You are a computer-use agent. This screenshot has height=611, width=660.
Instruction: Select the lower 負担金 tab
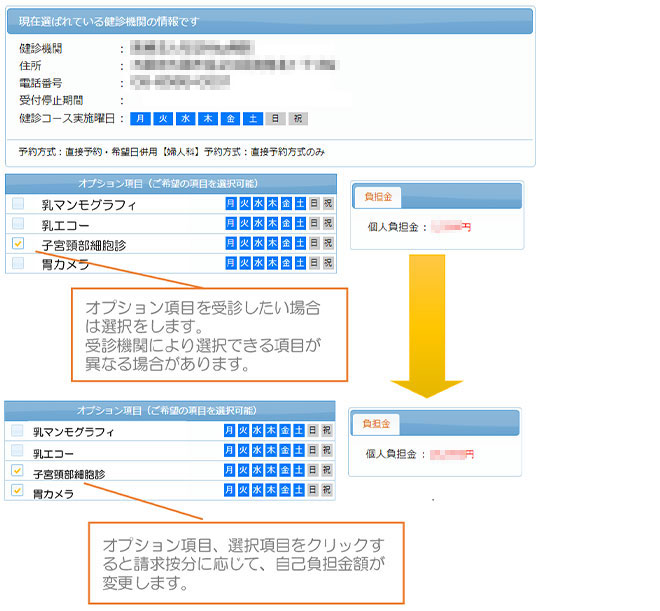[x=376, y=424]
